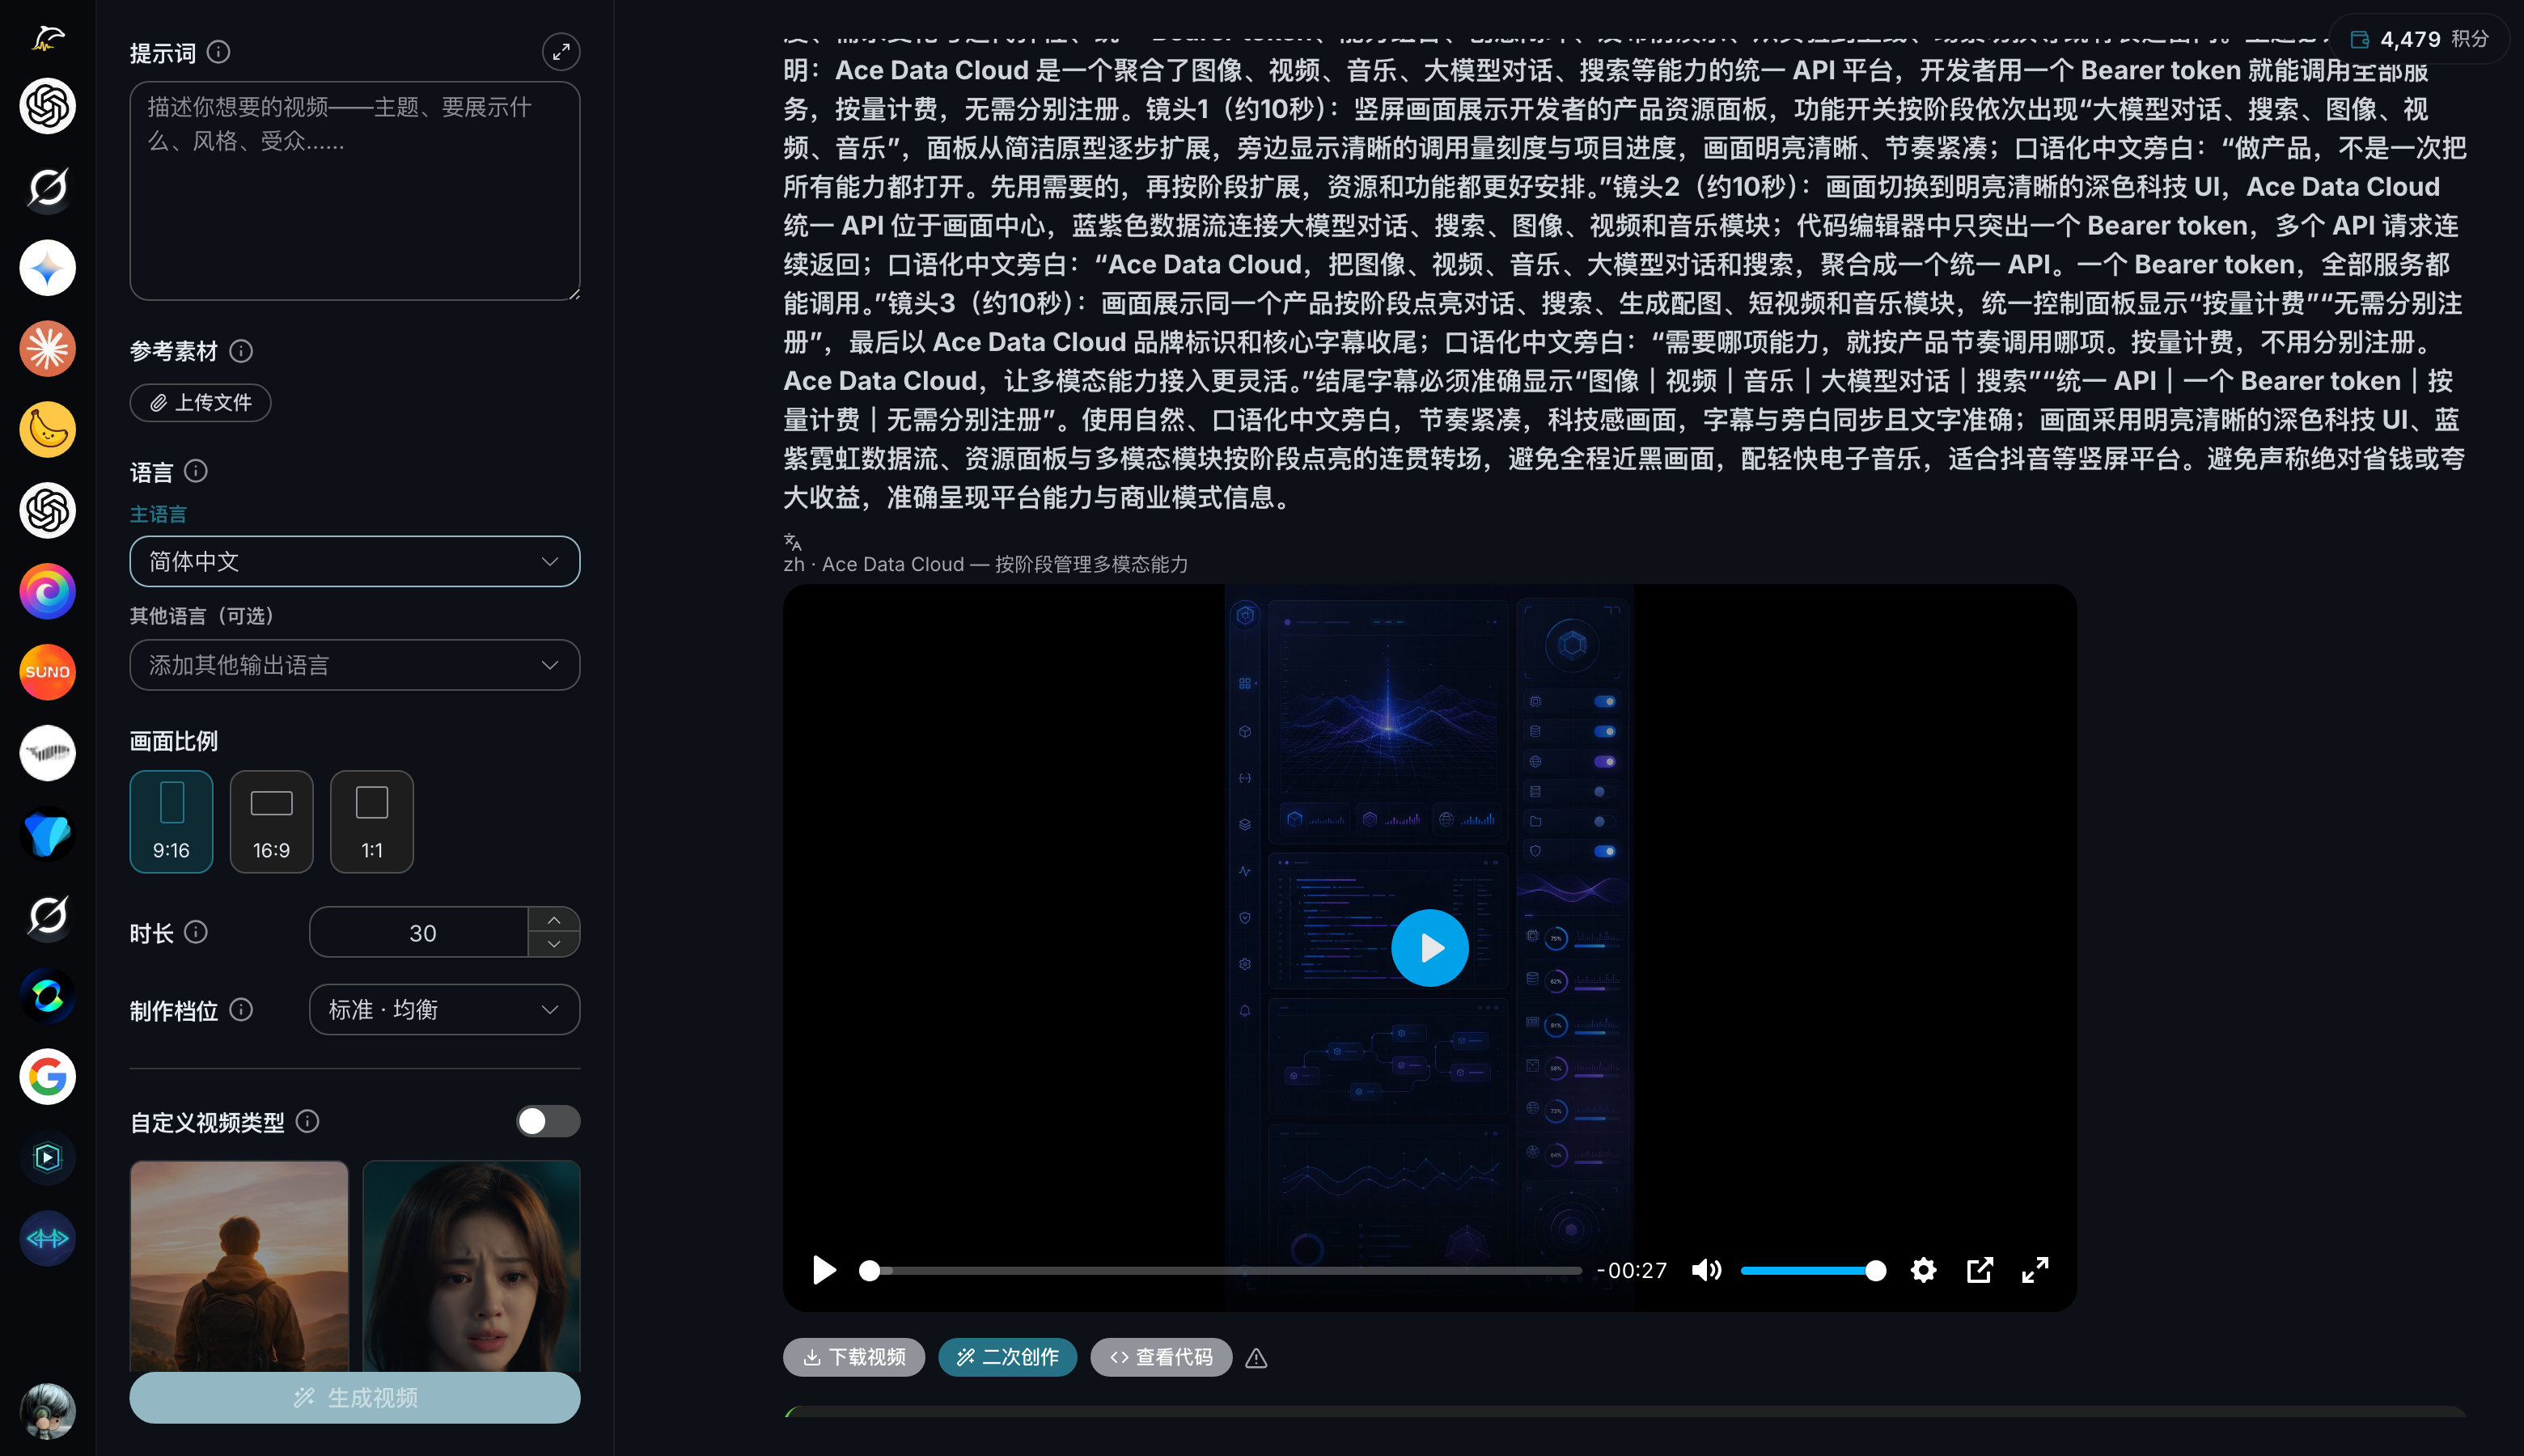The height and width of the screenshot is (1456, 2524).
Task: Select 9:16 aspect ratio
Action: pyautogui.click(x=171, y=821)
